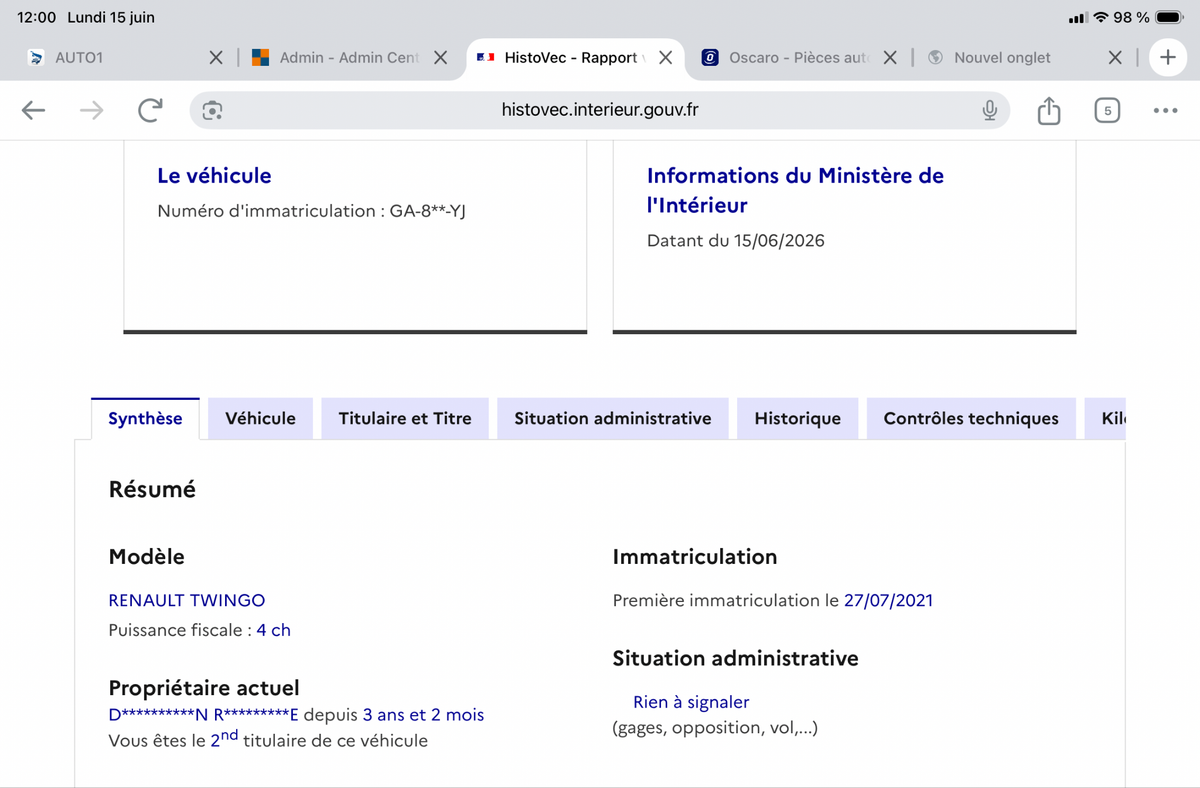Open the Contrôles techniques tab

click(x=971, y=419)
